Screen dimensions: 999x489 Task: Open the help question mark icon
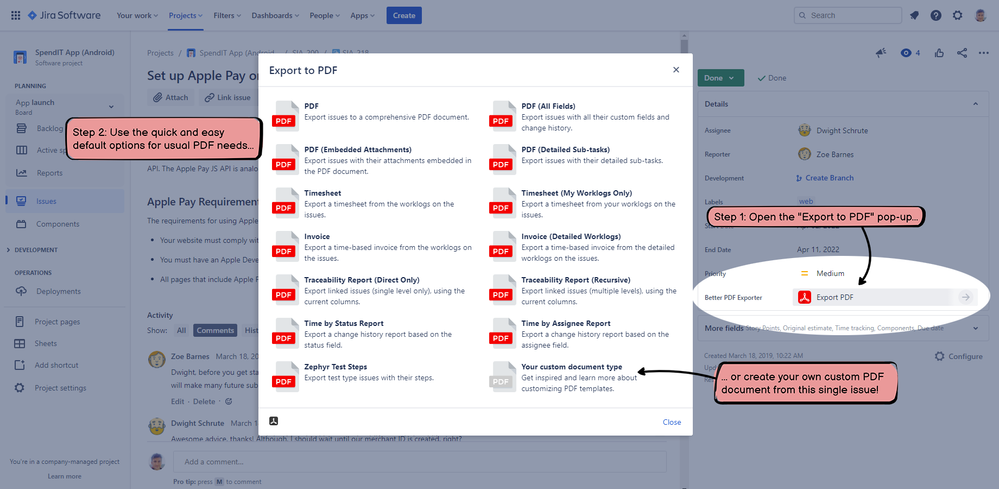936,15
